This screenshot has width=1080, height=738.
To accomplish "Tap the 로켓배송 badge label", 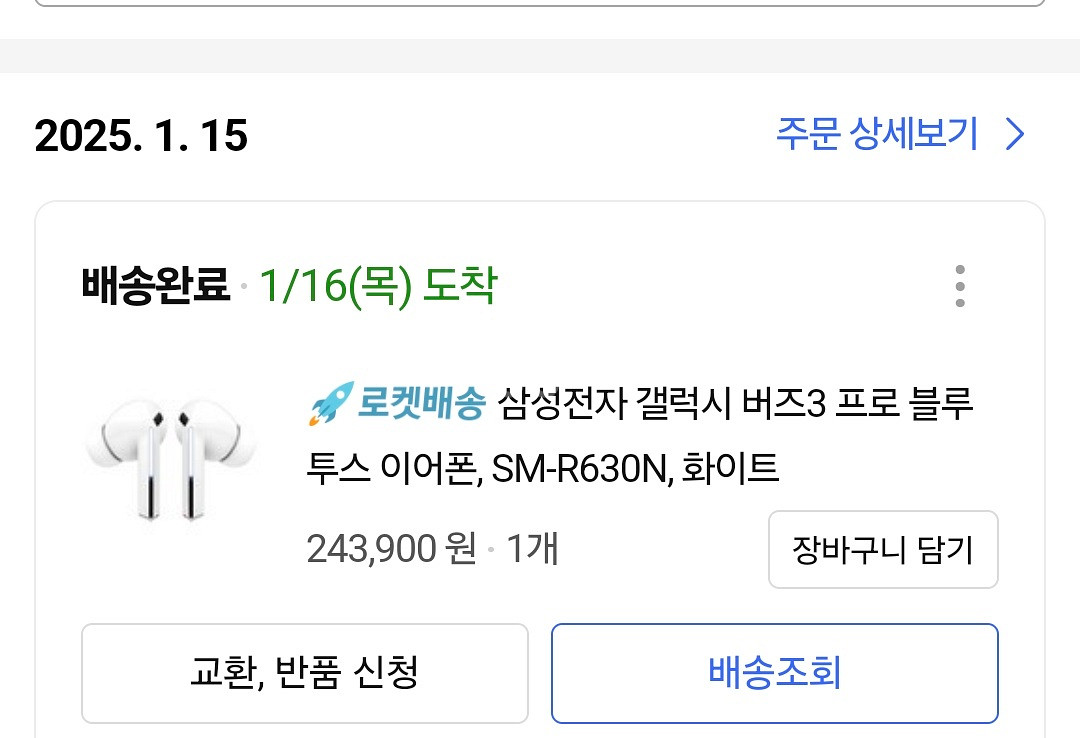I will (421, 405).
